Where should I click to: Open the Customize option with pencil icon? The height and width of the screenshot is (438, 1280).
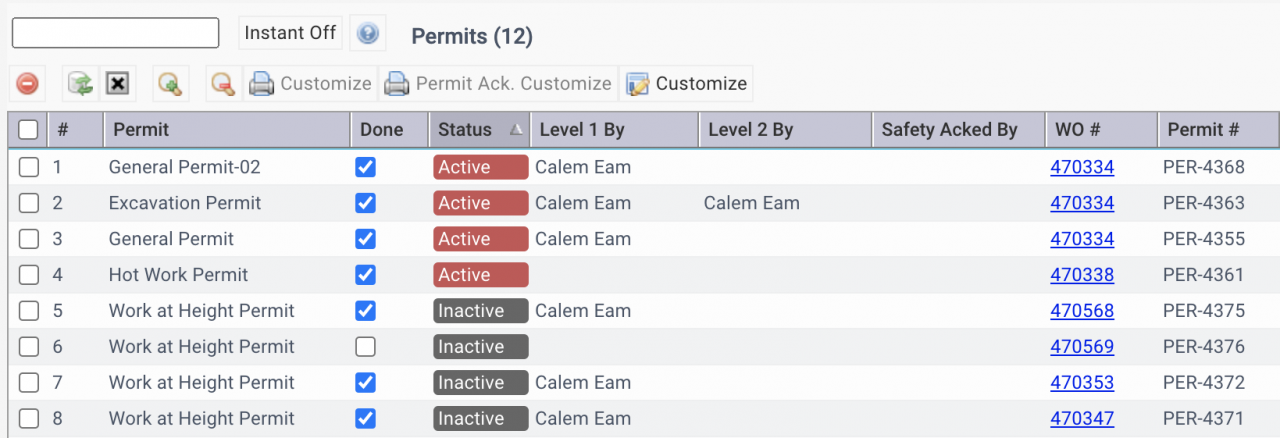tap(686, 84)
